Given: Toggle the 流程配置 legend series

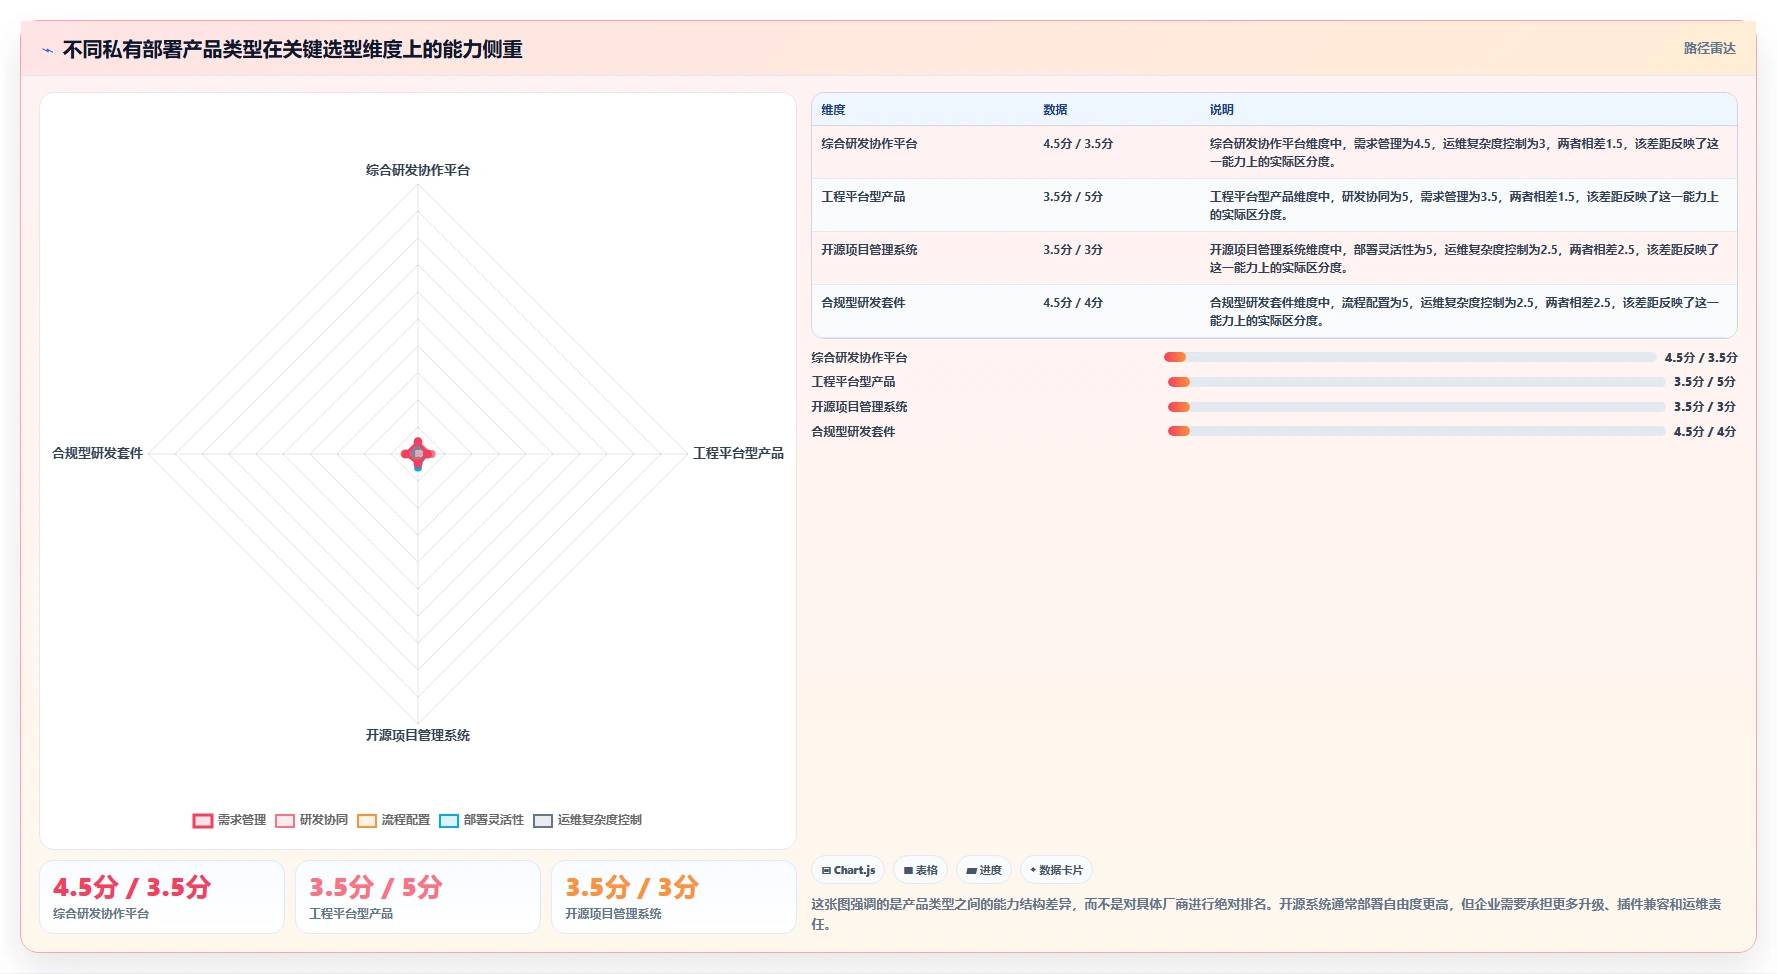Looking at the screenshot, I should click(x=393, y=820).
